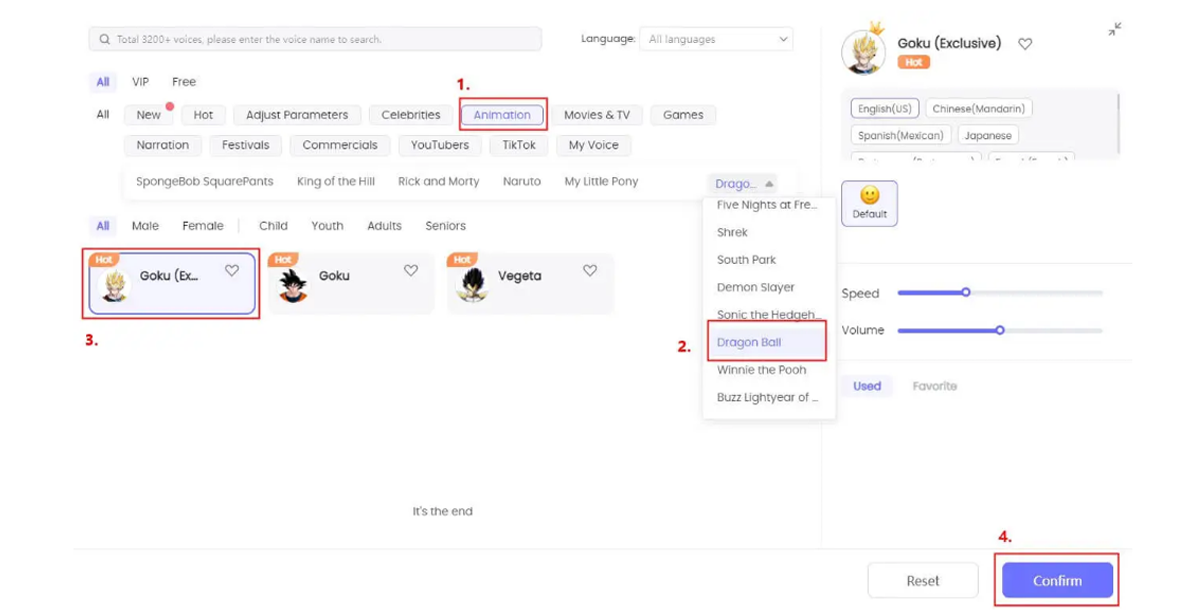
Task: Switch to the Favorite tab
Action: (x=934, y=386)
